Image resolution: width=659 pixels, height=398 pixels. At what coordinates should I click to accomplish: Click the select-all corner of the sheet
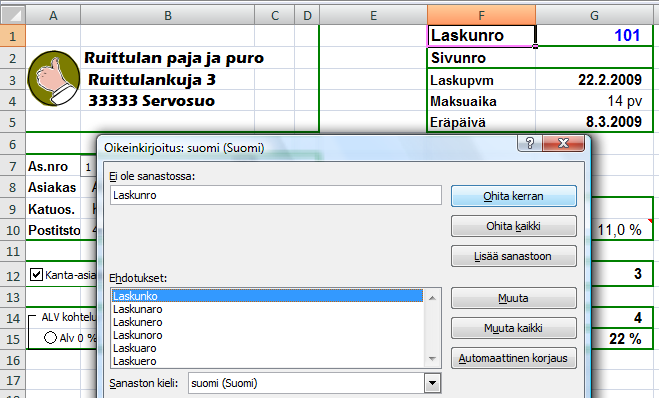(x=13, y=16)
